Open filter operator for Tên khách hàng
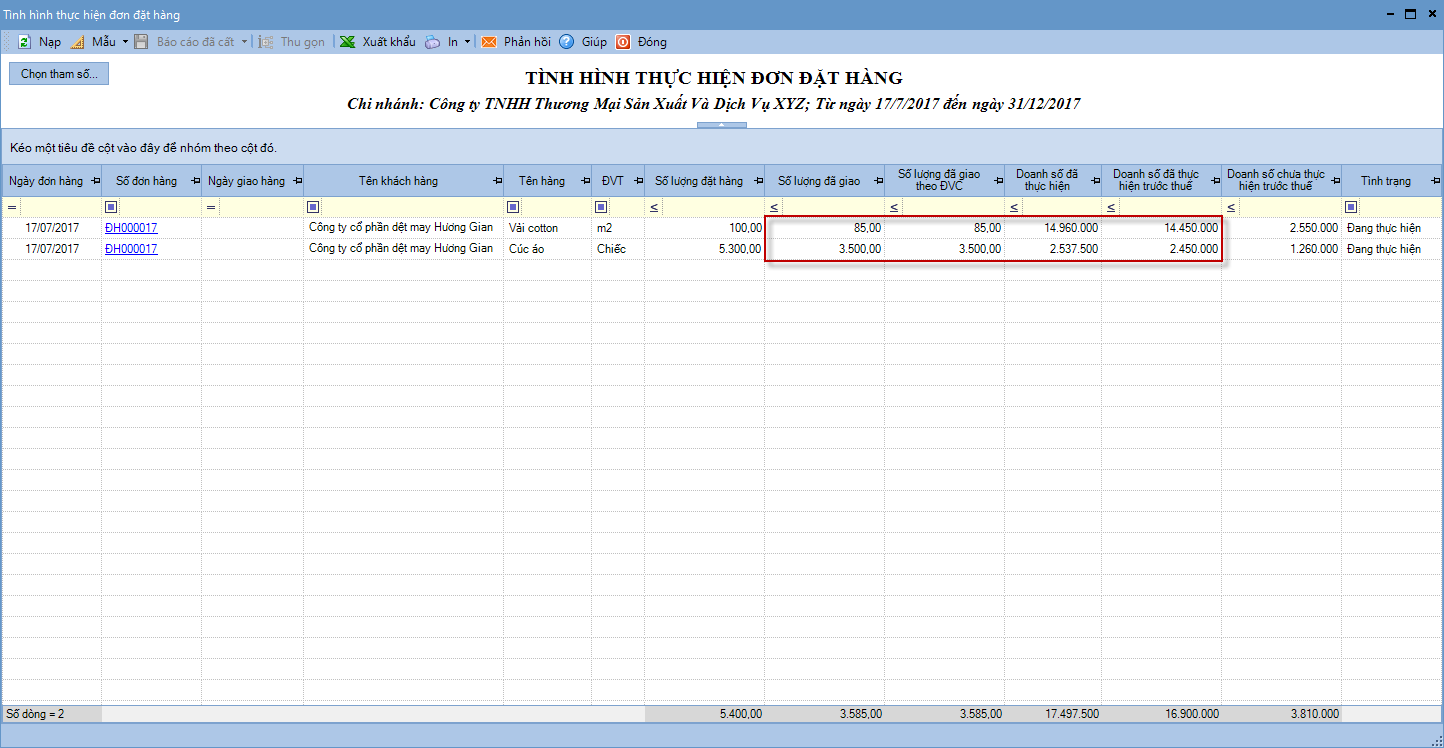 (x=313, y=207)
